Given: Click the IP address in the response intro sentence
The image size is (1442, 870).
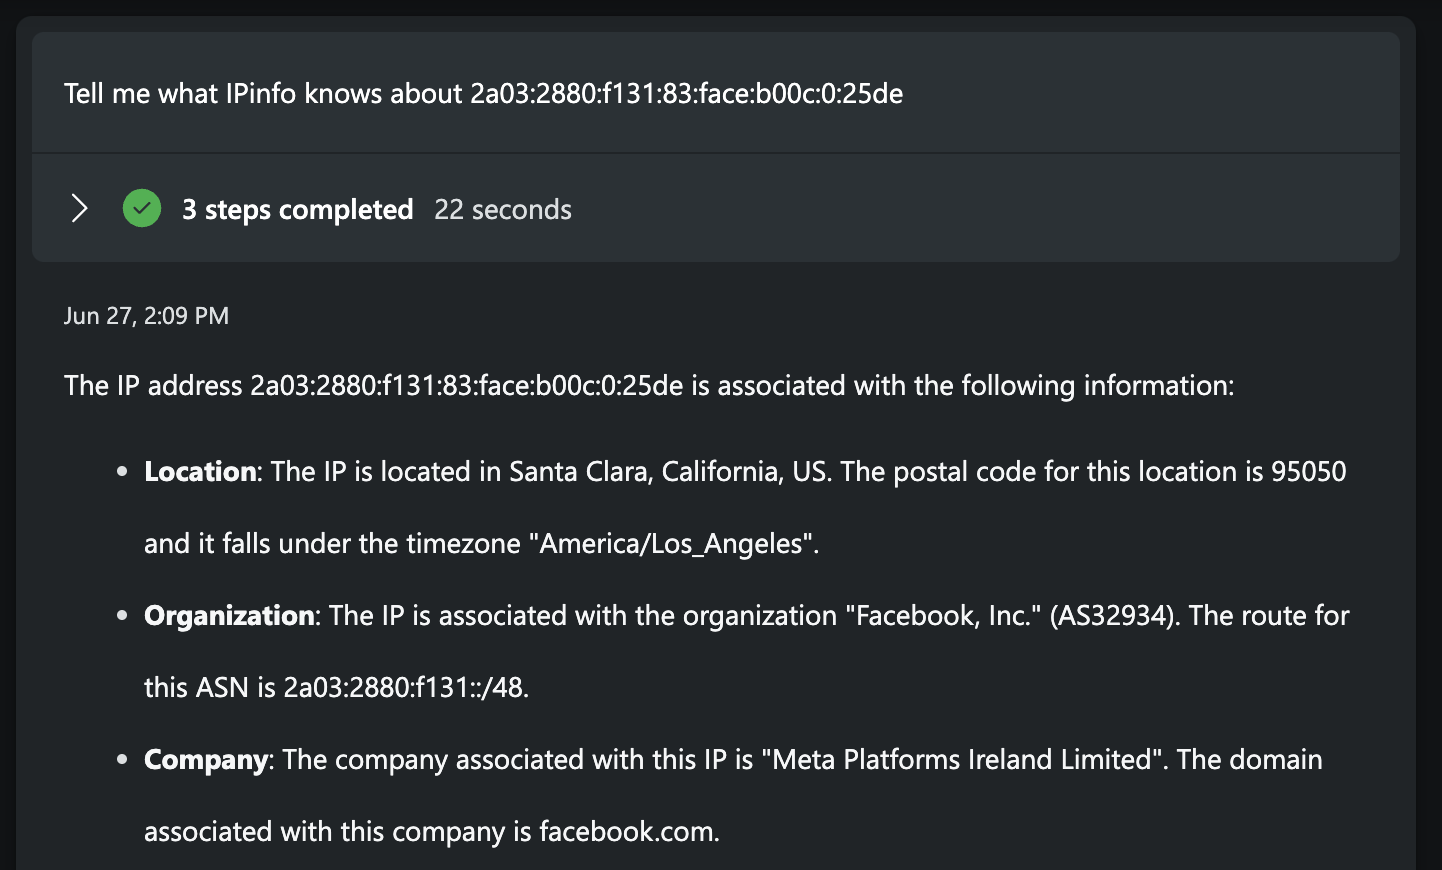Looking at the screenshot, I should [467, 385].
